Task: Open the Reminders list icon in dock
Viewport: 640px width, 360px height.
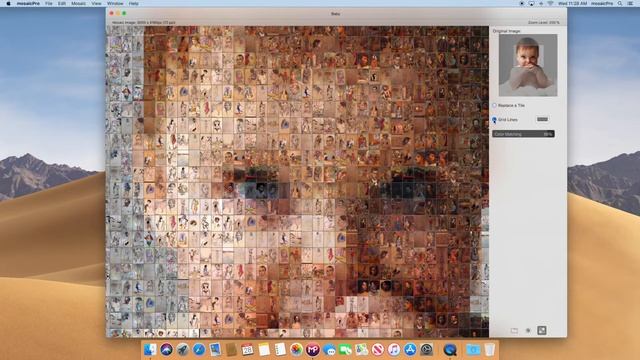Action: point(280,350)
